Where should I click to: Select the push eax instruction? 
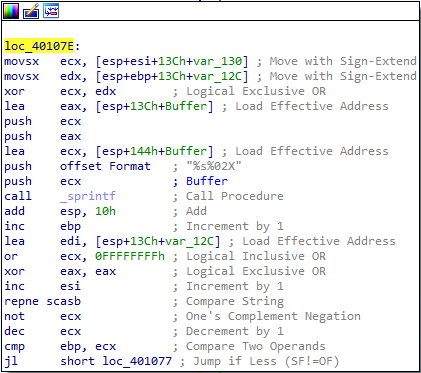pyautogui.click(x=42, y=137)
